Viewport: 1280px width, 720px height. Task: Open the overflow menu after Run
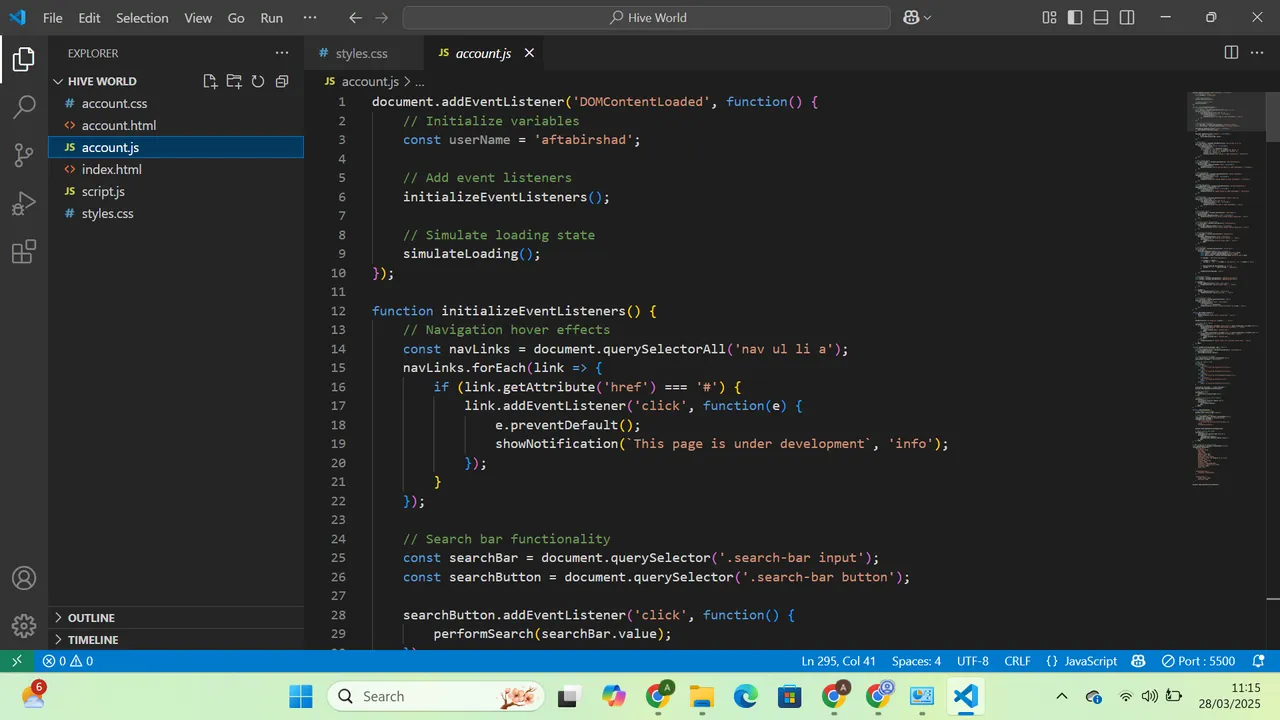coord(310,18)
